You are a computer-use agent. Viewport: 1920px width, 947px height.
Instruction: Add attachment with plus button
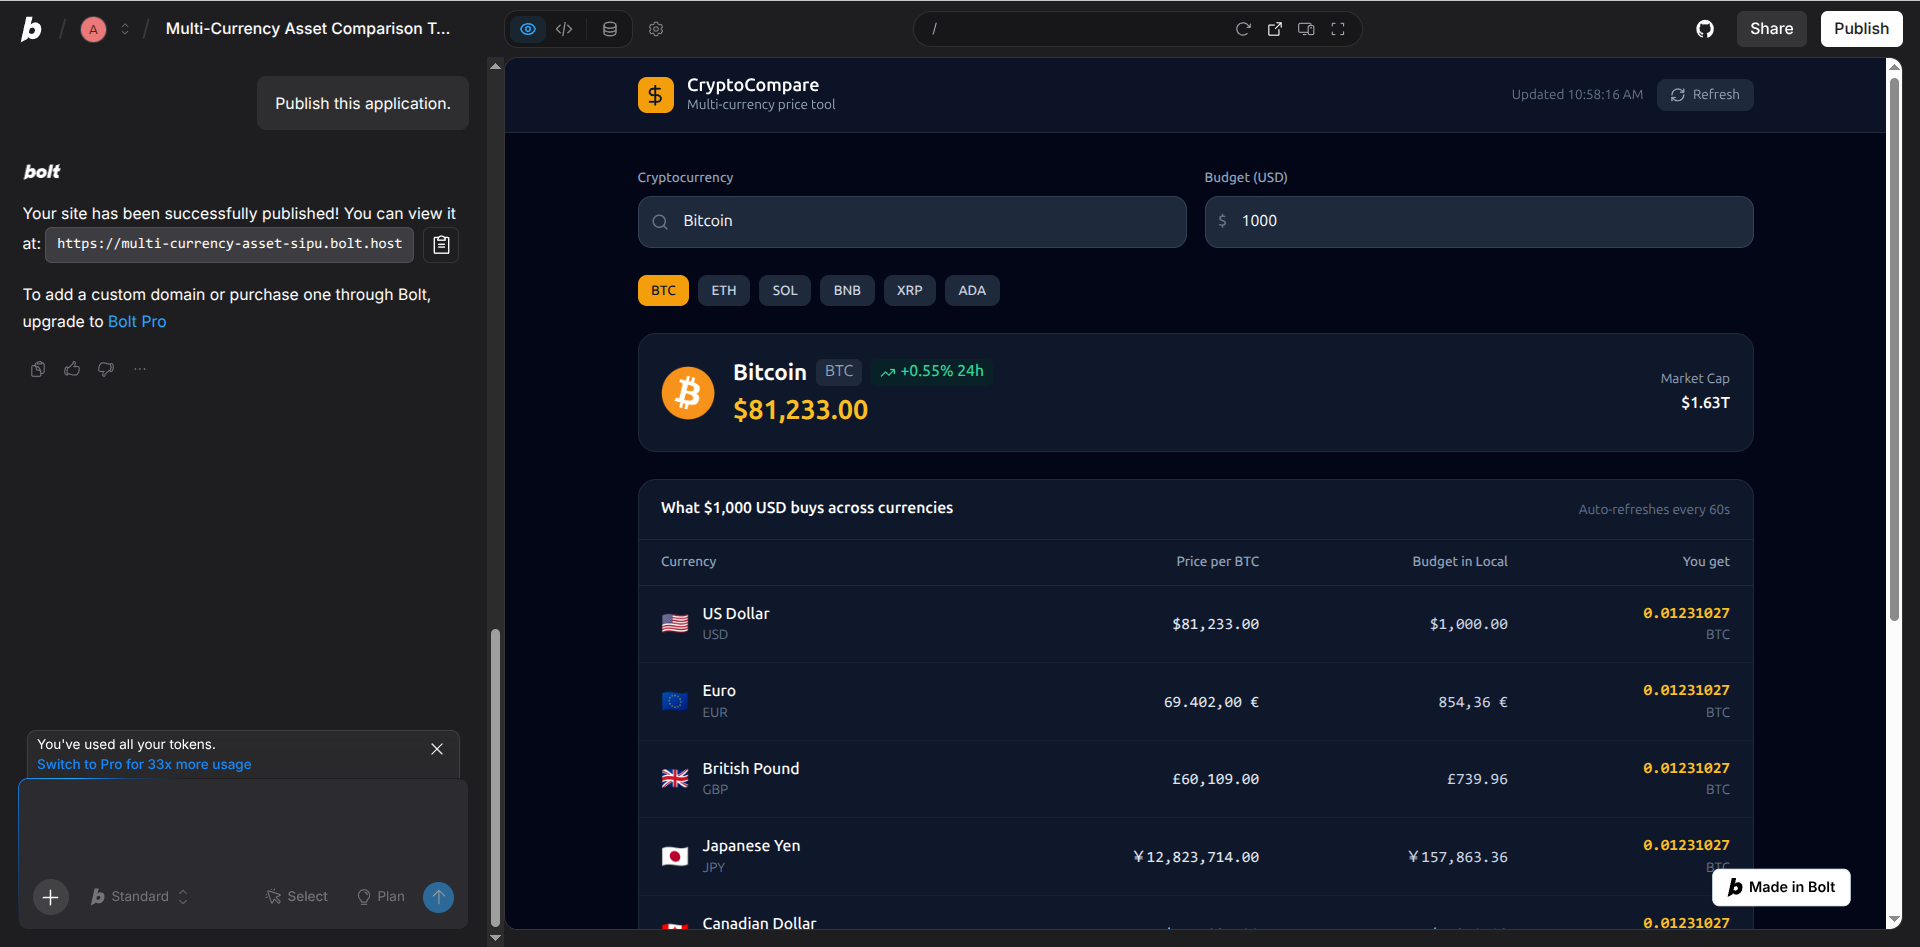coord(51,897)
